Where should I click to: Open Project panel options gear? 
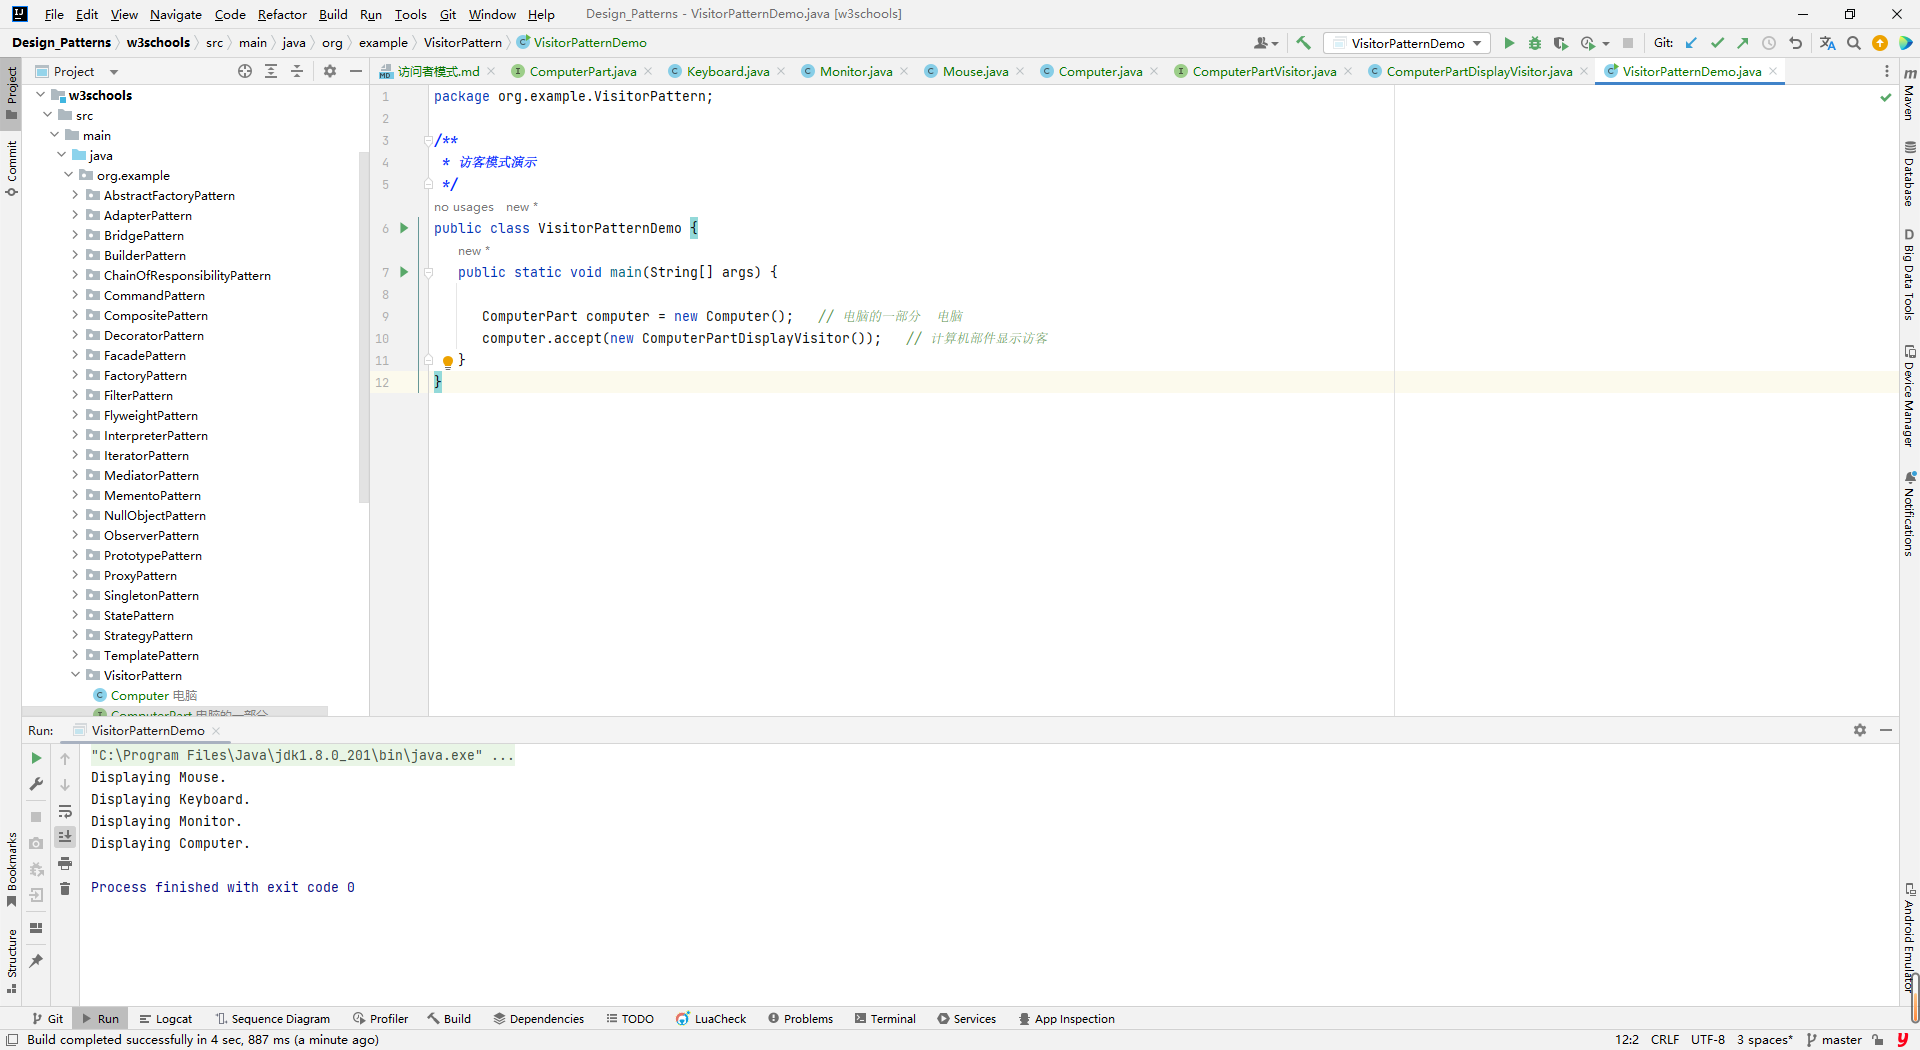click(330, 71)
